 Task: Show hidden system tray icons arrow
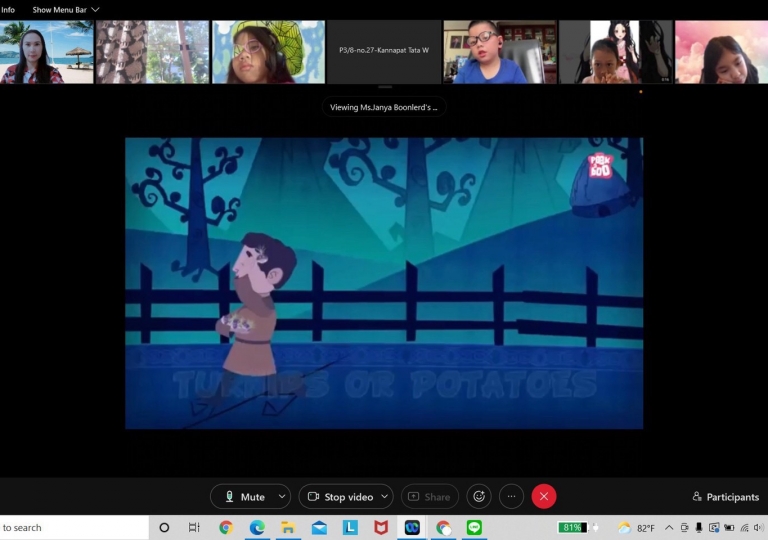coord(669,527)
